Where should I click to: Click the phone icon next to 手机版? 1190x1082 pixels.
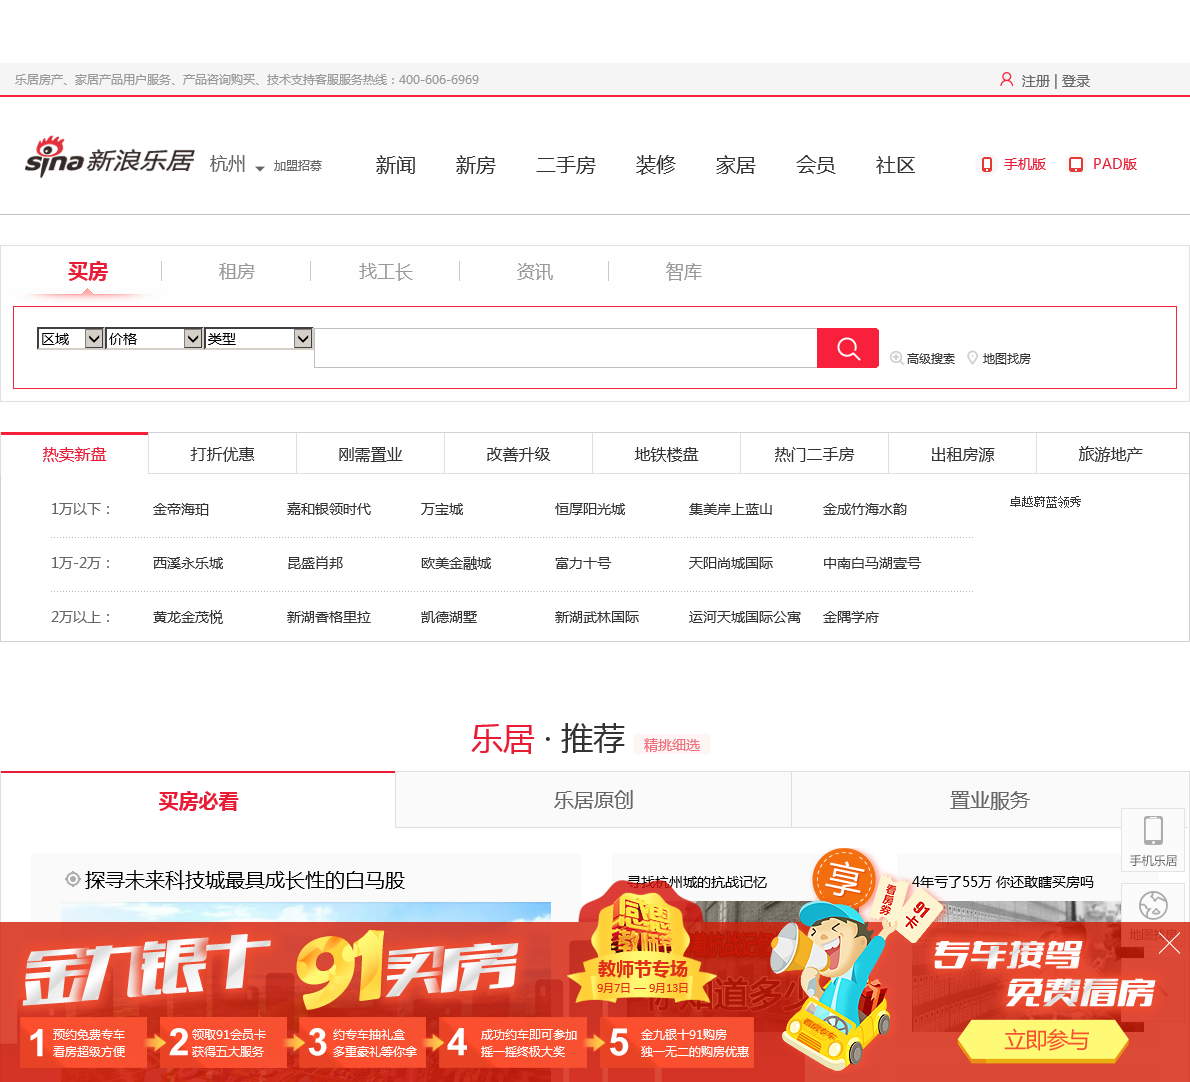click(987, 165)
